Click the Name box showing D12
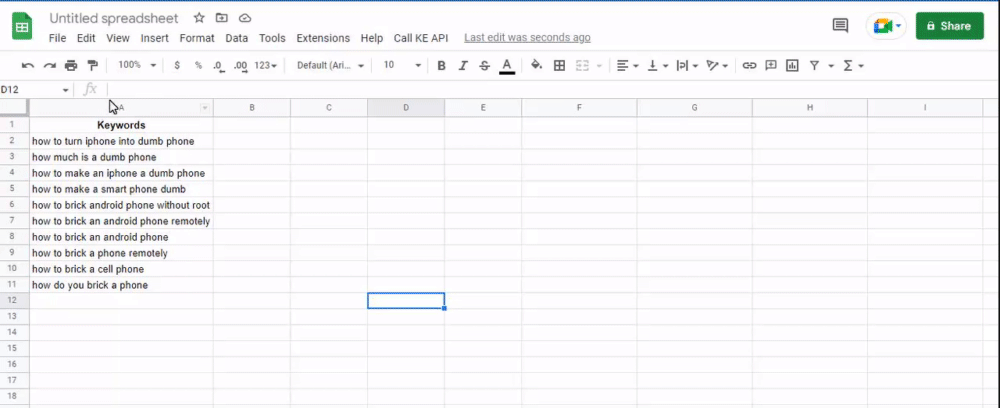This screenshot has height=408, width=1000. coord(35,90)
